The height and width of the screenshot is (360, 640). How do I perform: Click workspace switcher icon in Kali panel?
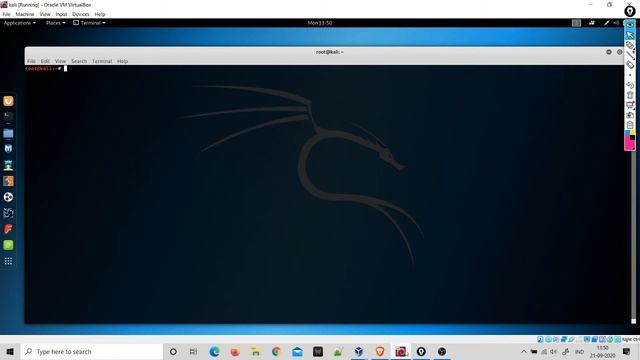coord(576,23)
